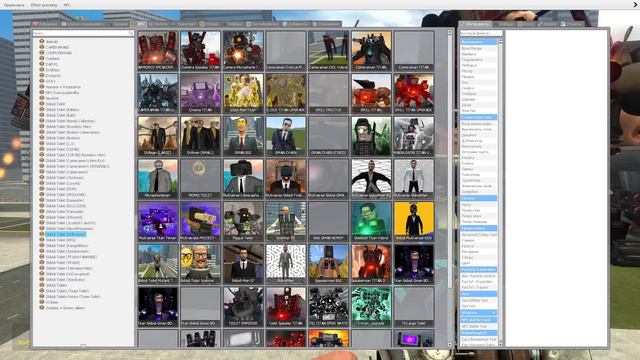This screenshot has width=640, height=360.
Task: Choose the GMAN CHAIN (FIXED) blank thumbnail
Action: [x=329, y=136]
